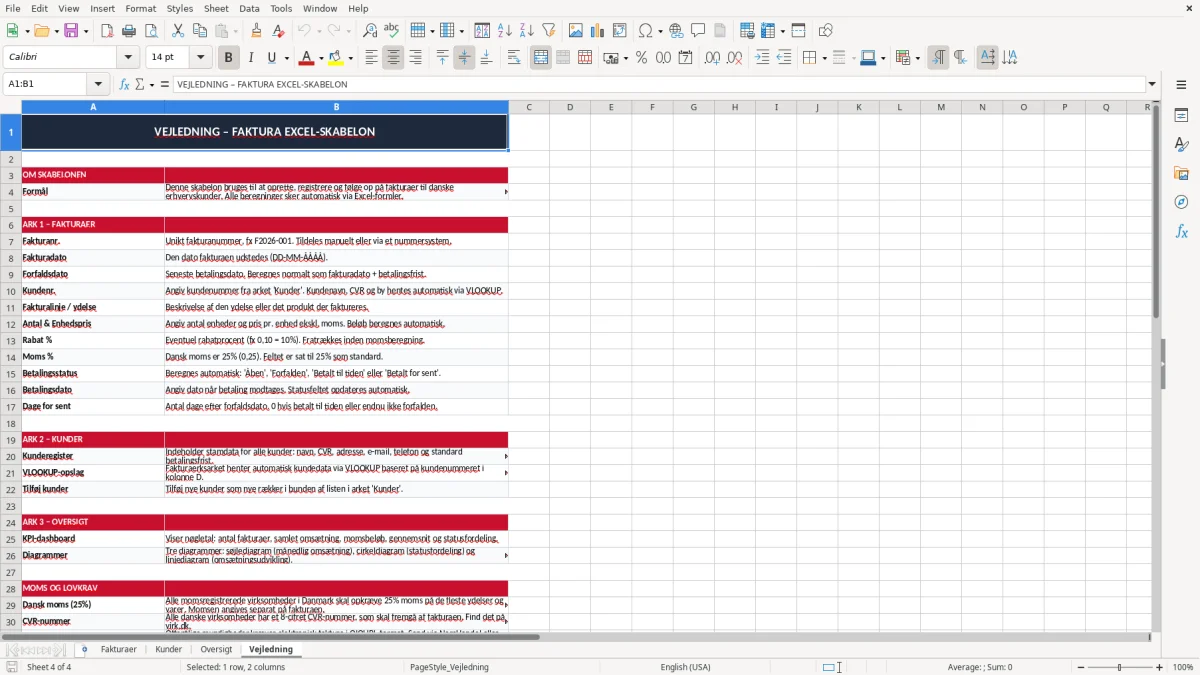The width and height of the screenshot is (1200, 675).
Task: Open the Format menu
Action: point(140,8)
